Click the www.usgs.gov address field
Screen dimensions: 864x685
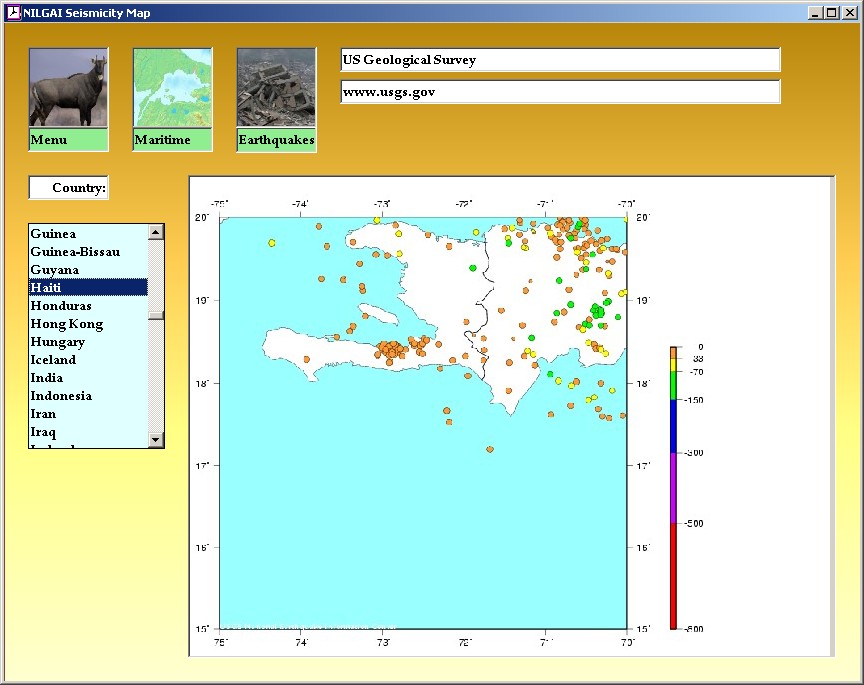(x=560, y=92)
